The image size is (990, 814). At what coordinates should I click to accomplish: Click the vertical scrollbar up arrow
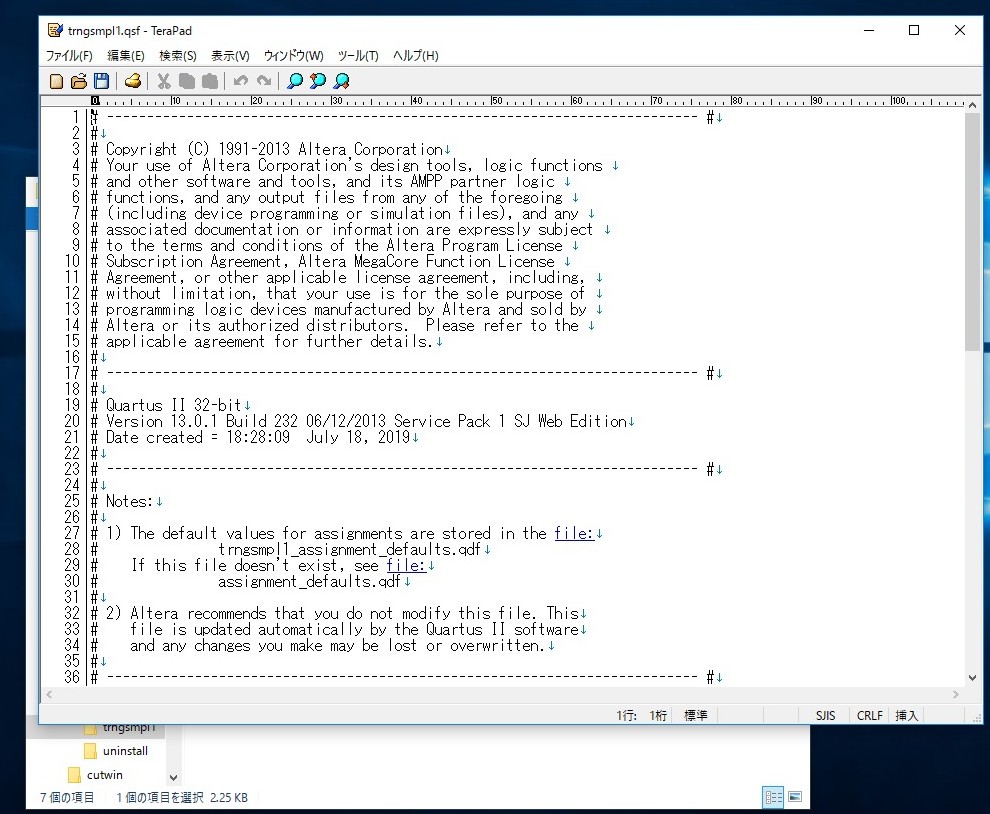(x=972, y=105)
